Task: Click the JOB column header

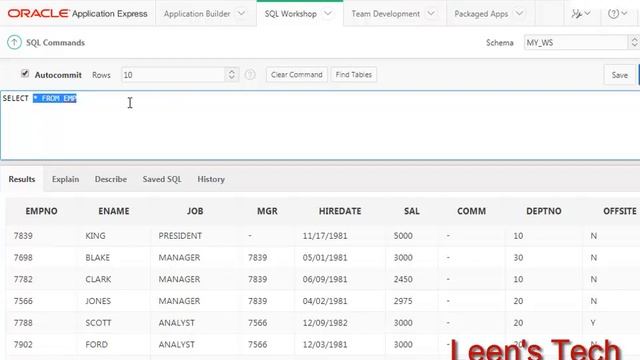Action: 195,211
